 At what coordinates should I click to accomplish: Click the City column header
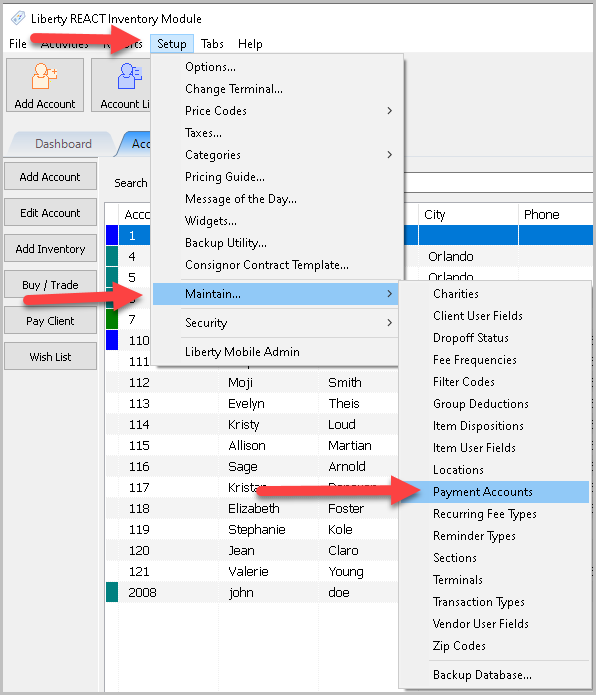click(x=468, y=215)
